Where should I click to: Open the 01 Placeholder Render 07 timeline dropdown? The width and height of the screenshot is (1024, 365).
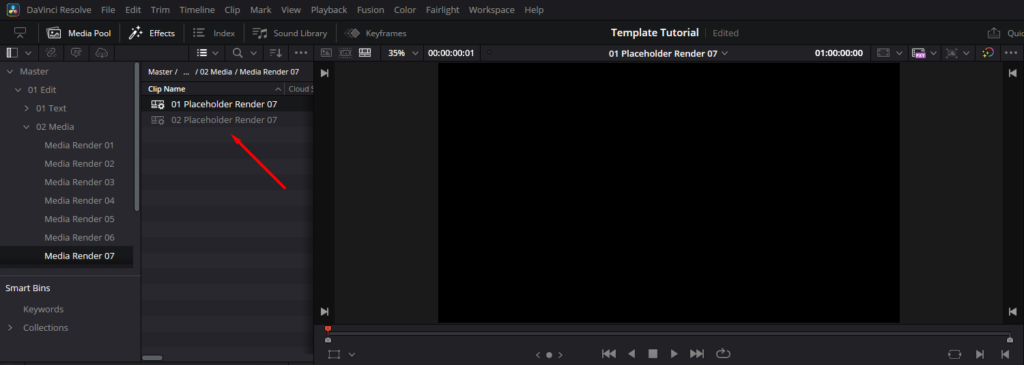click(x=668, y=54)
